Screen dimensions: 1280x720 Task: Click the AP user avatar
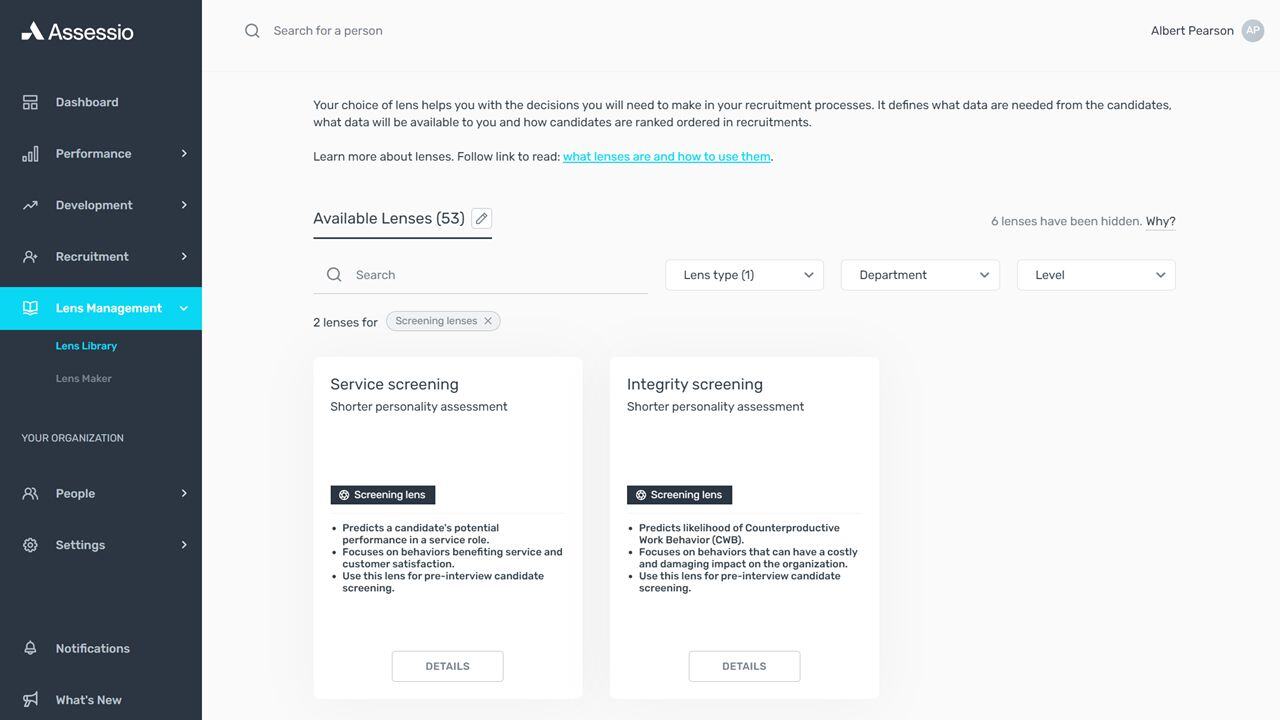pos(1253,31)
